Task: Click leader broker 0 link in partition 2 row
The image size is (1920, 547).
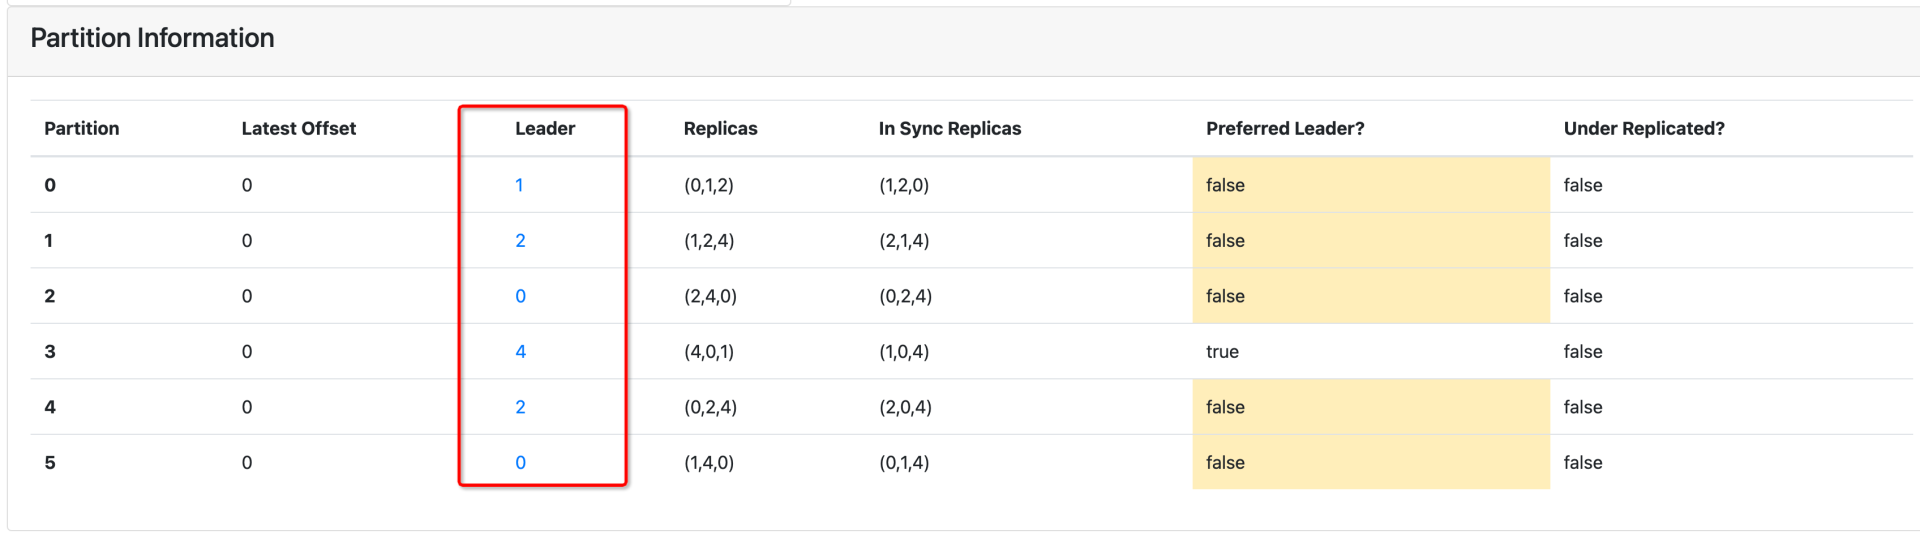Action: [520, 296]
